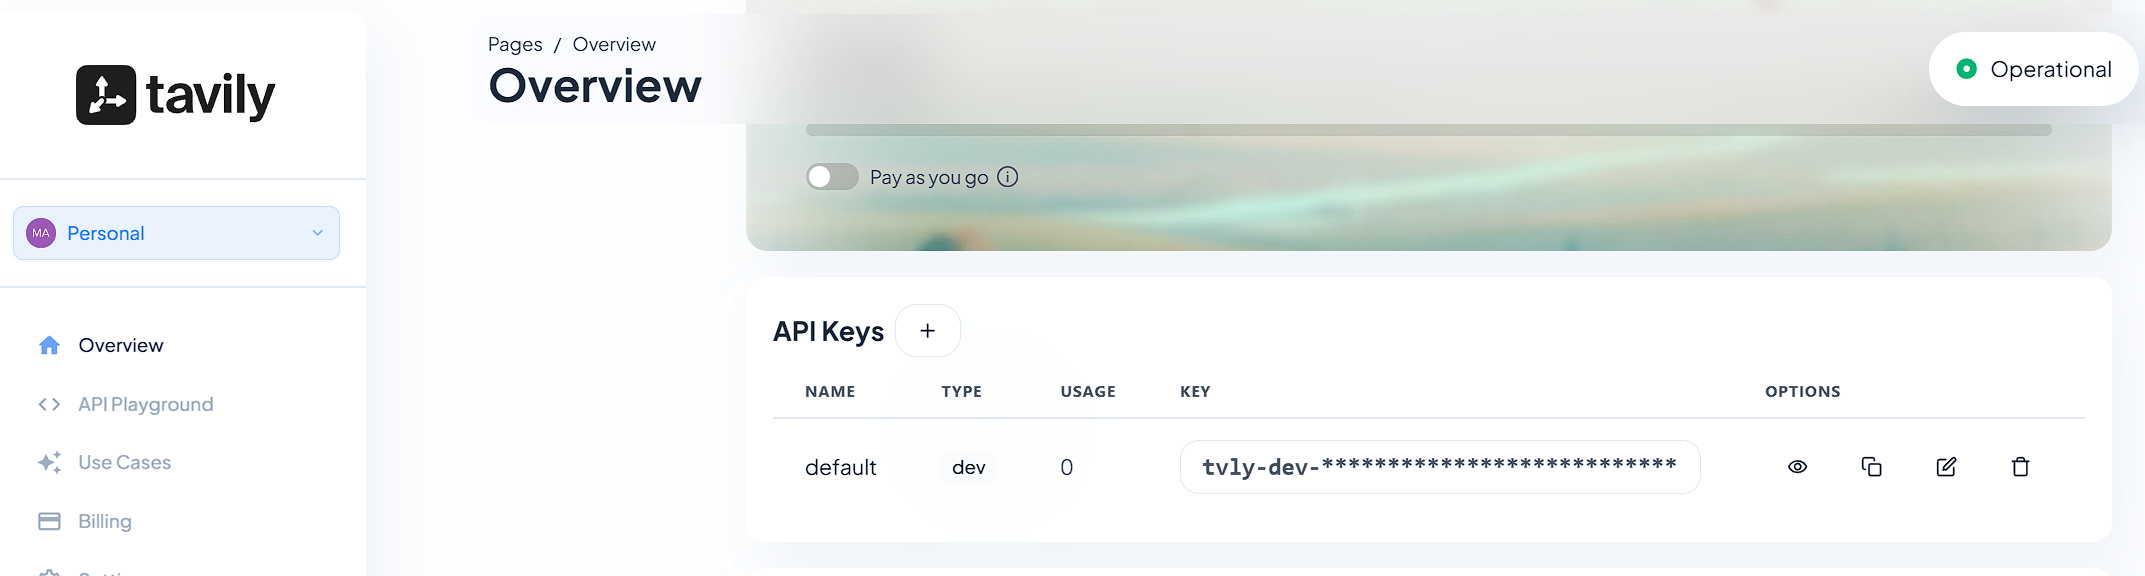This screenshot has width=2145, height=576.
Task: Open Pay as you go info tooltip
Action: pyautogui.click(x=1008, y=177)
